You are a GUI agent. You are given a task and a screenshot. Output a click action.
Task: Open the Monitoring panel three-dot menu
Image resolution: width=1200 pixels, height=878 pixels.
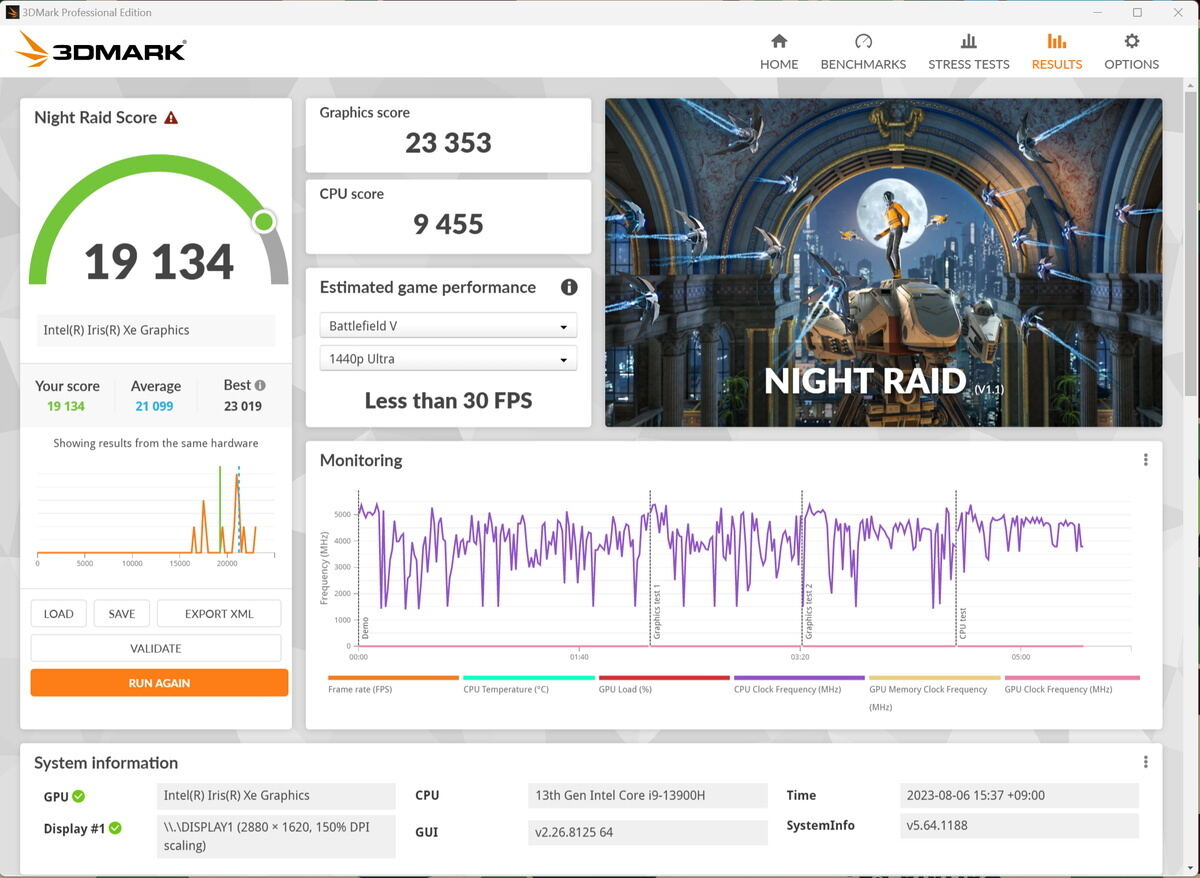point(1146,460)
